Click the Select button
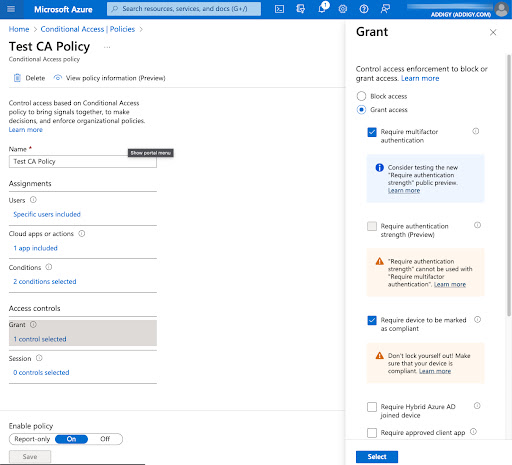This screenshot has width=512, height=465. pyautogui.click(x=377, y=457)
